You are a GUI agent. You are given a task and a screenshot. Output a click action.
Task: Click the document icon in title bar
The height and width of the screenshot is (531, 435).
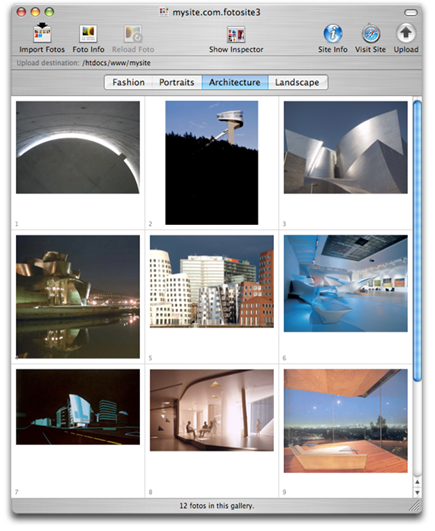tap(164, 12)
